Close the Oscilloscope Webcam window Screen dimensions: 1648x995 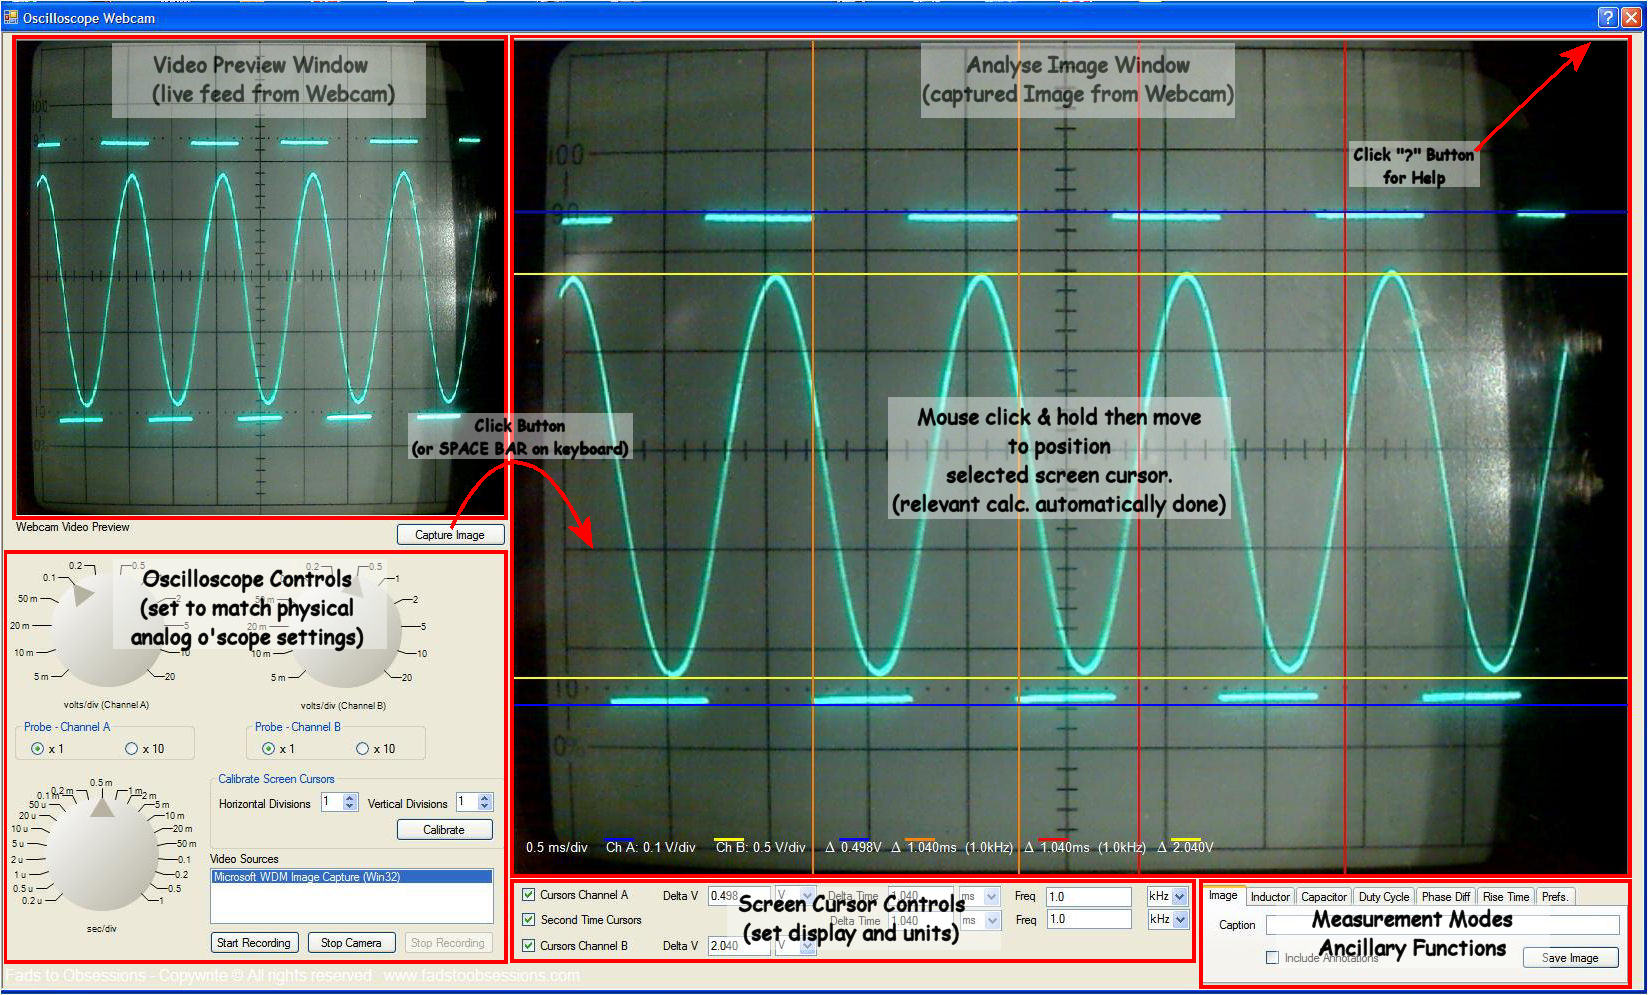coord(1631,17)
